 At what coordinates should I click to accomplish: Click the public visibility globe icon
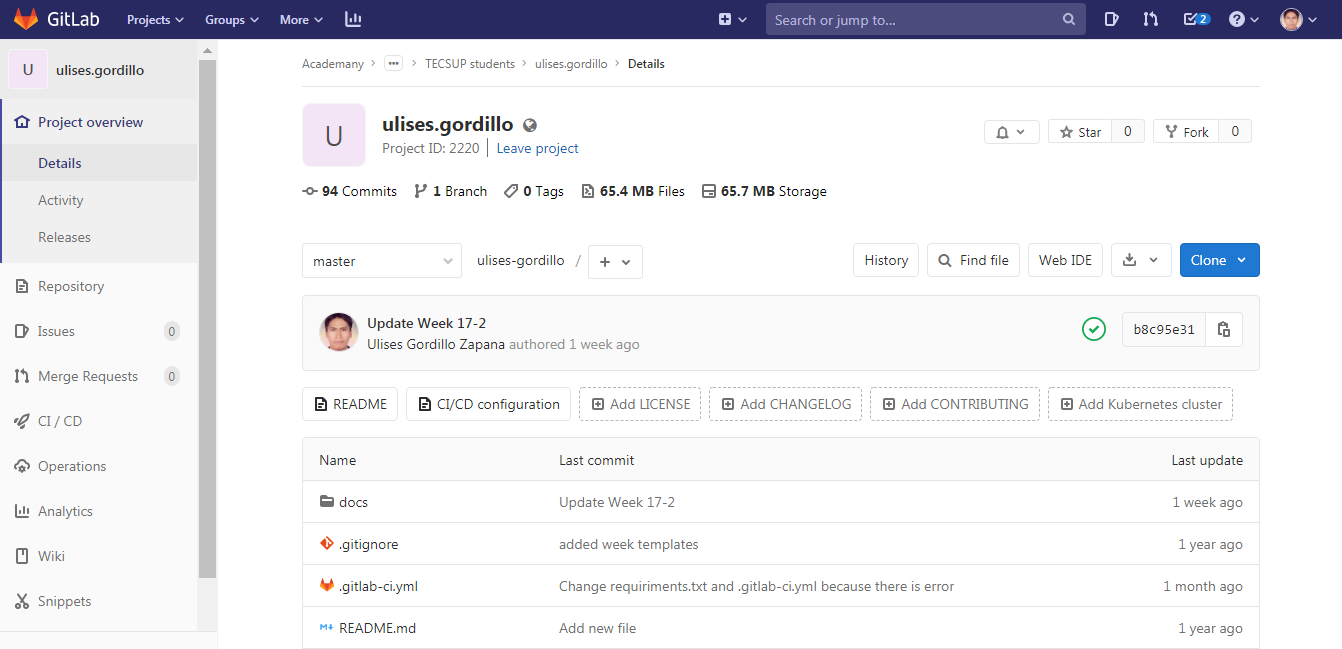point(530,125)
